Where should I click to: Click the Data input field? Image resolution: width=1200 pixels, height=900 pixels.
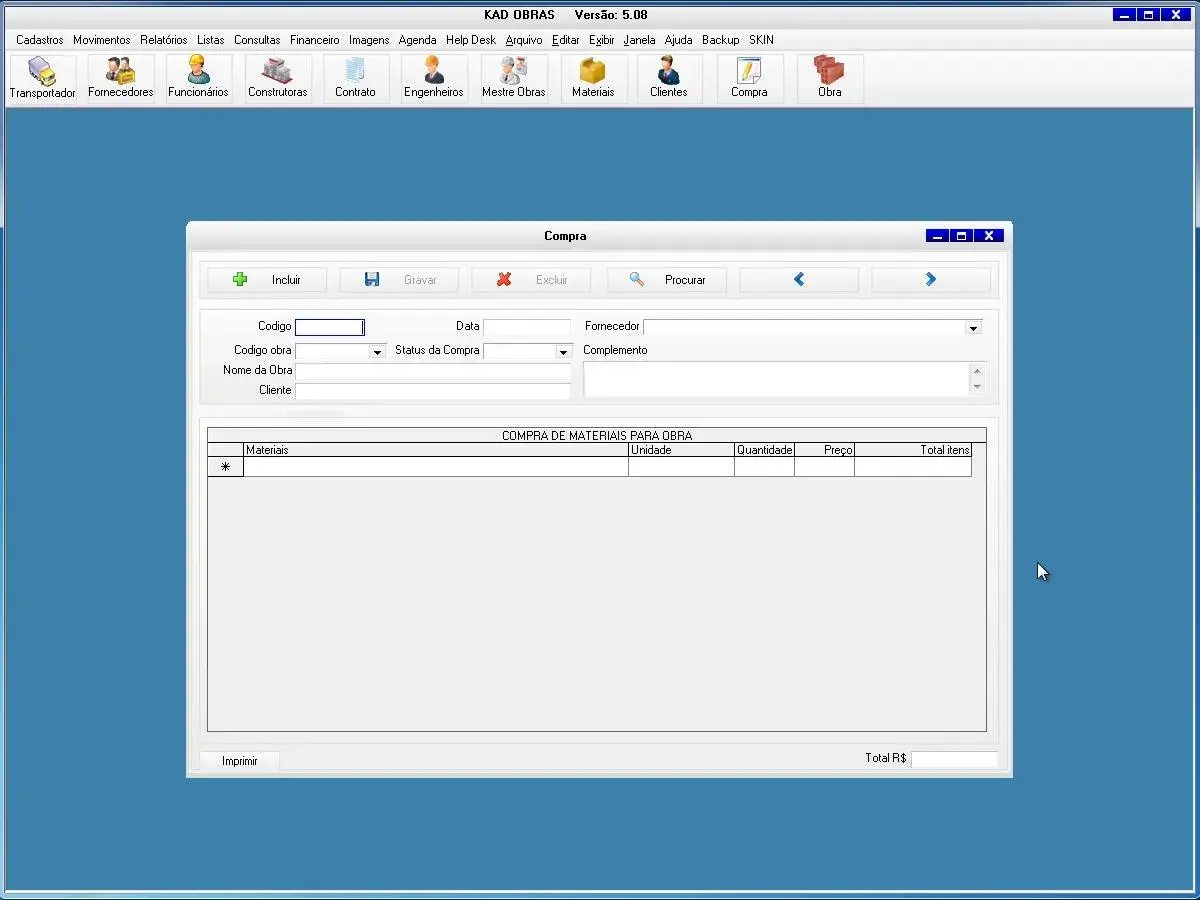526,327
